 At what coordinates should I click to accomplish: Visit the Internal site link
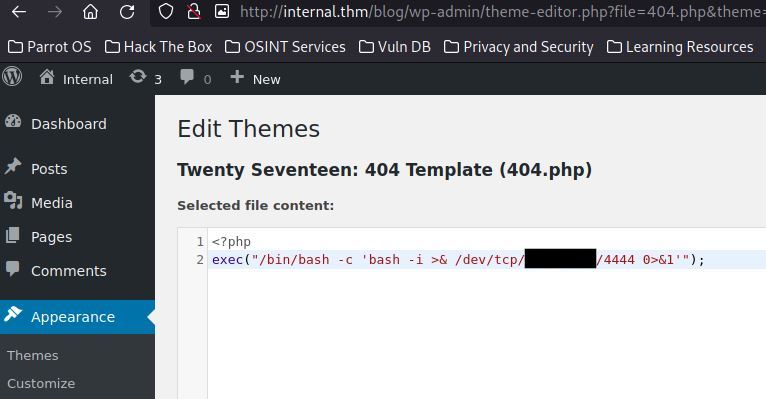point(88,79)
